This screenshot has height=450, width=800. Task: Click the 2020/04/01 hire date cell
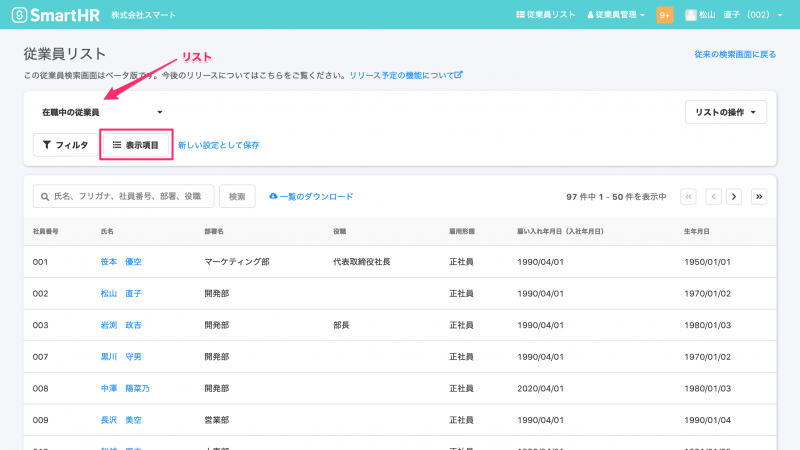[540, 388]
